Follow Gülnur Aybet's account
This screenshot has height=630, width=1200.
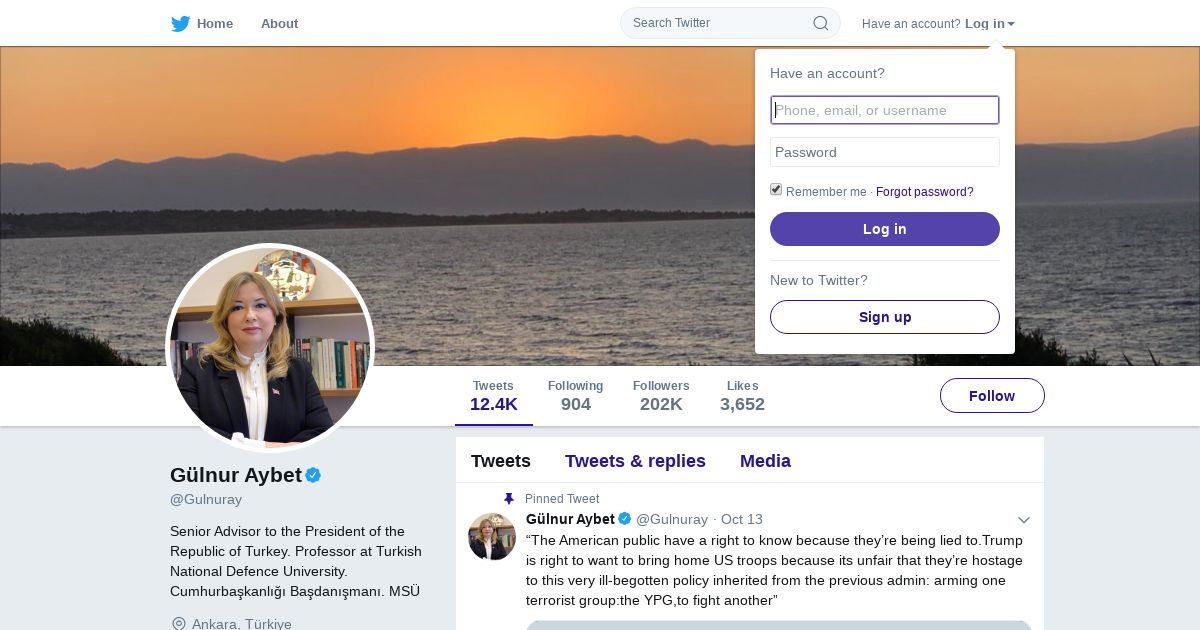pyautogui.click(x=991, y=396)
